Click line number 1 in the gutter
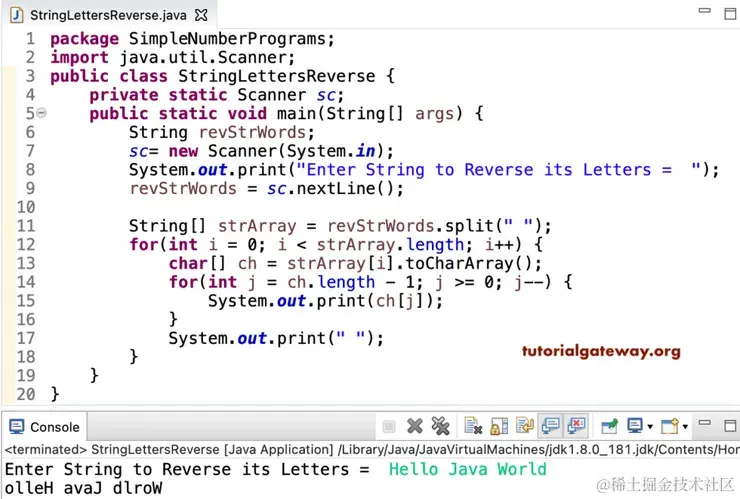Viewport: 740px width, 499px height. (x=30, y=38)
